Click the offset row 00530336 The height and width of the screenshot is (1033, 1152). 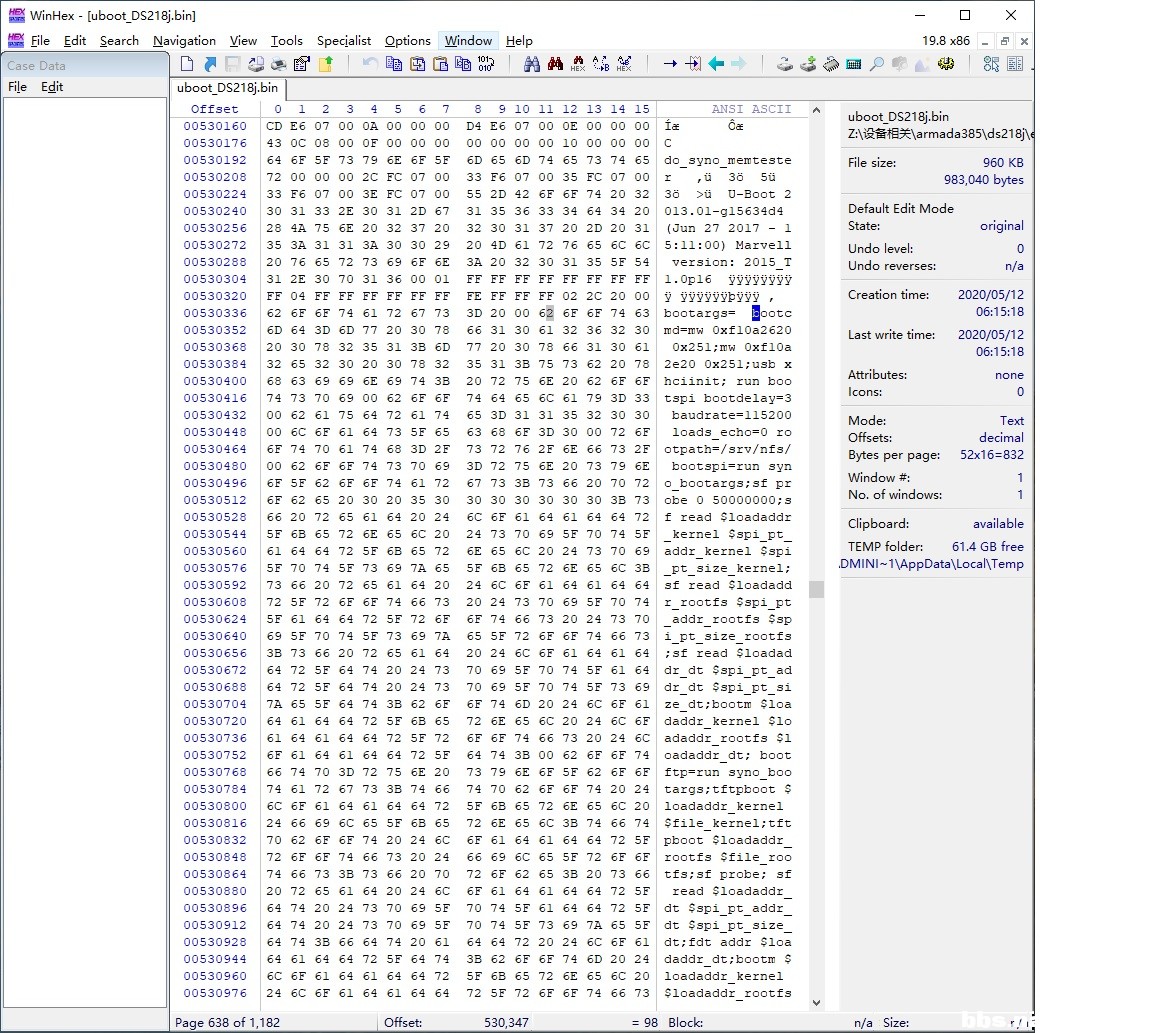[215, 313]
